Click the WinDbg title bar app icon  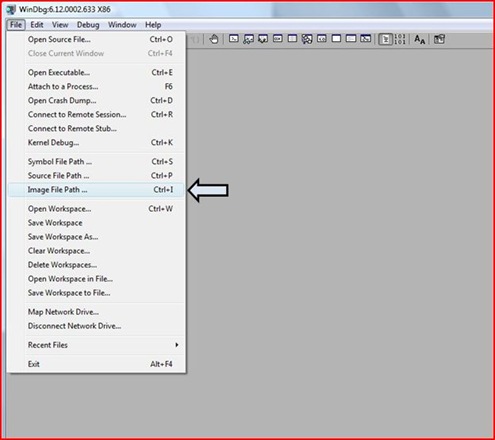pyautogui.click(x=11, y=9)
